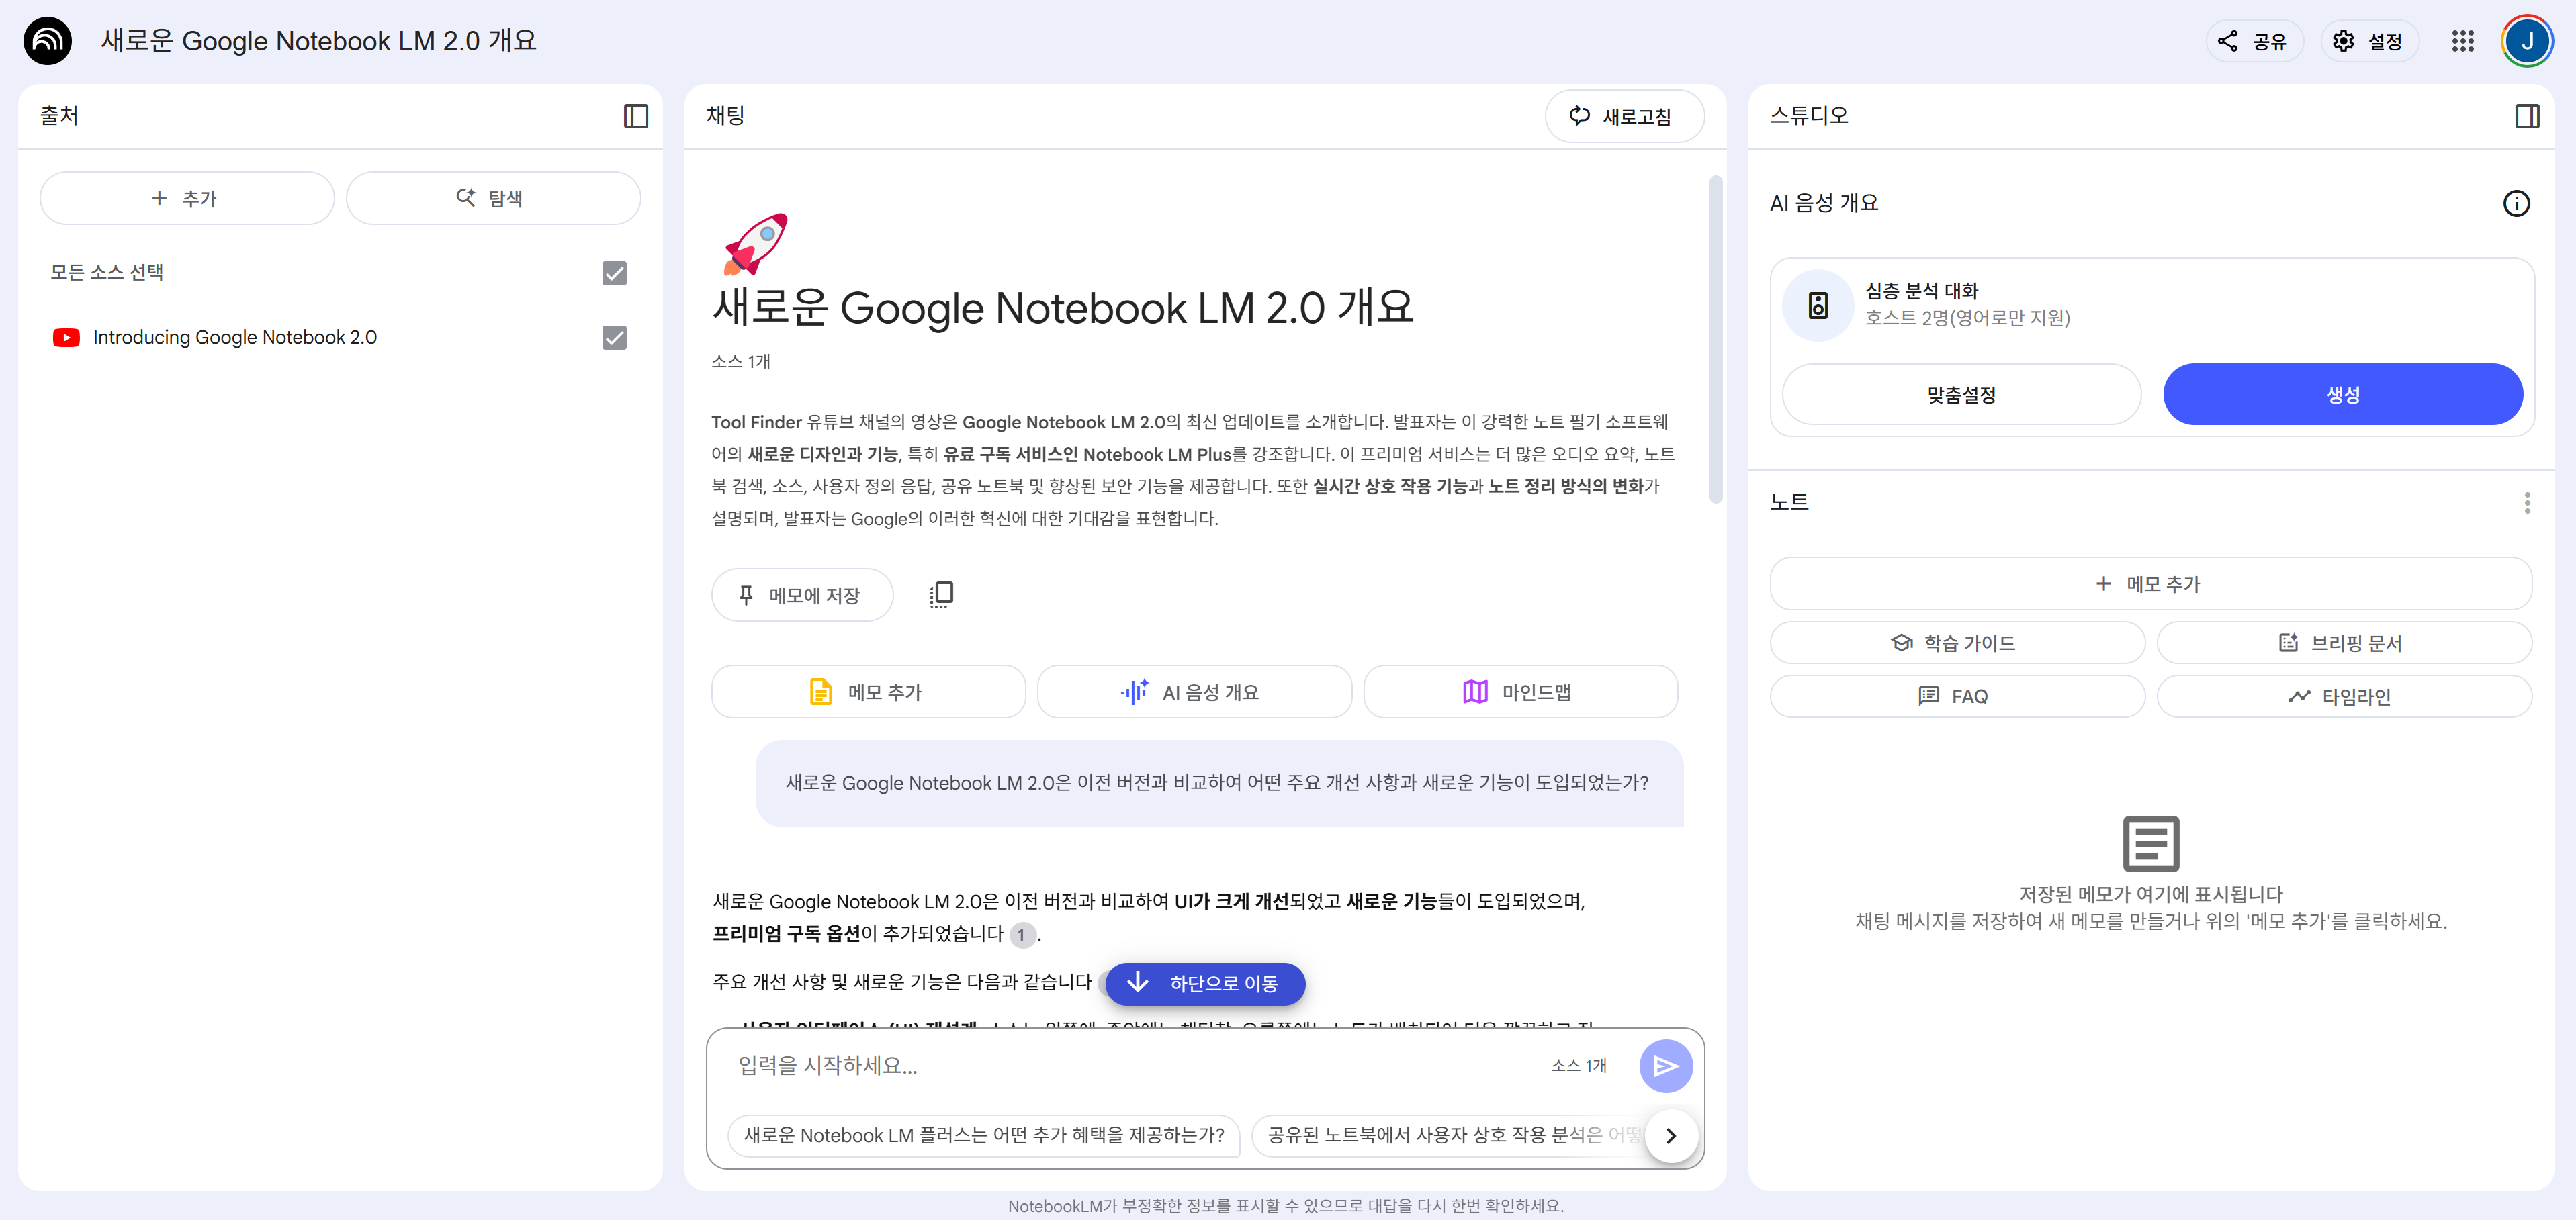Toggle Introducing Google Notebook 2.0 checkbox

(x=614, y=338)
